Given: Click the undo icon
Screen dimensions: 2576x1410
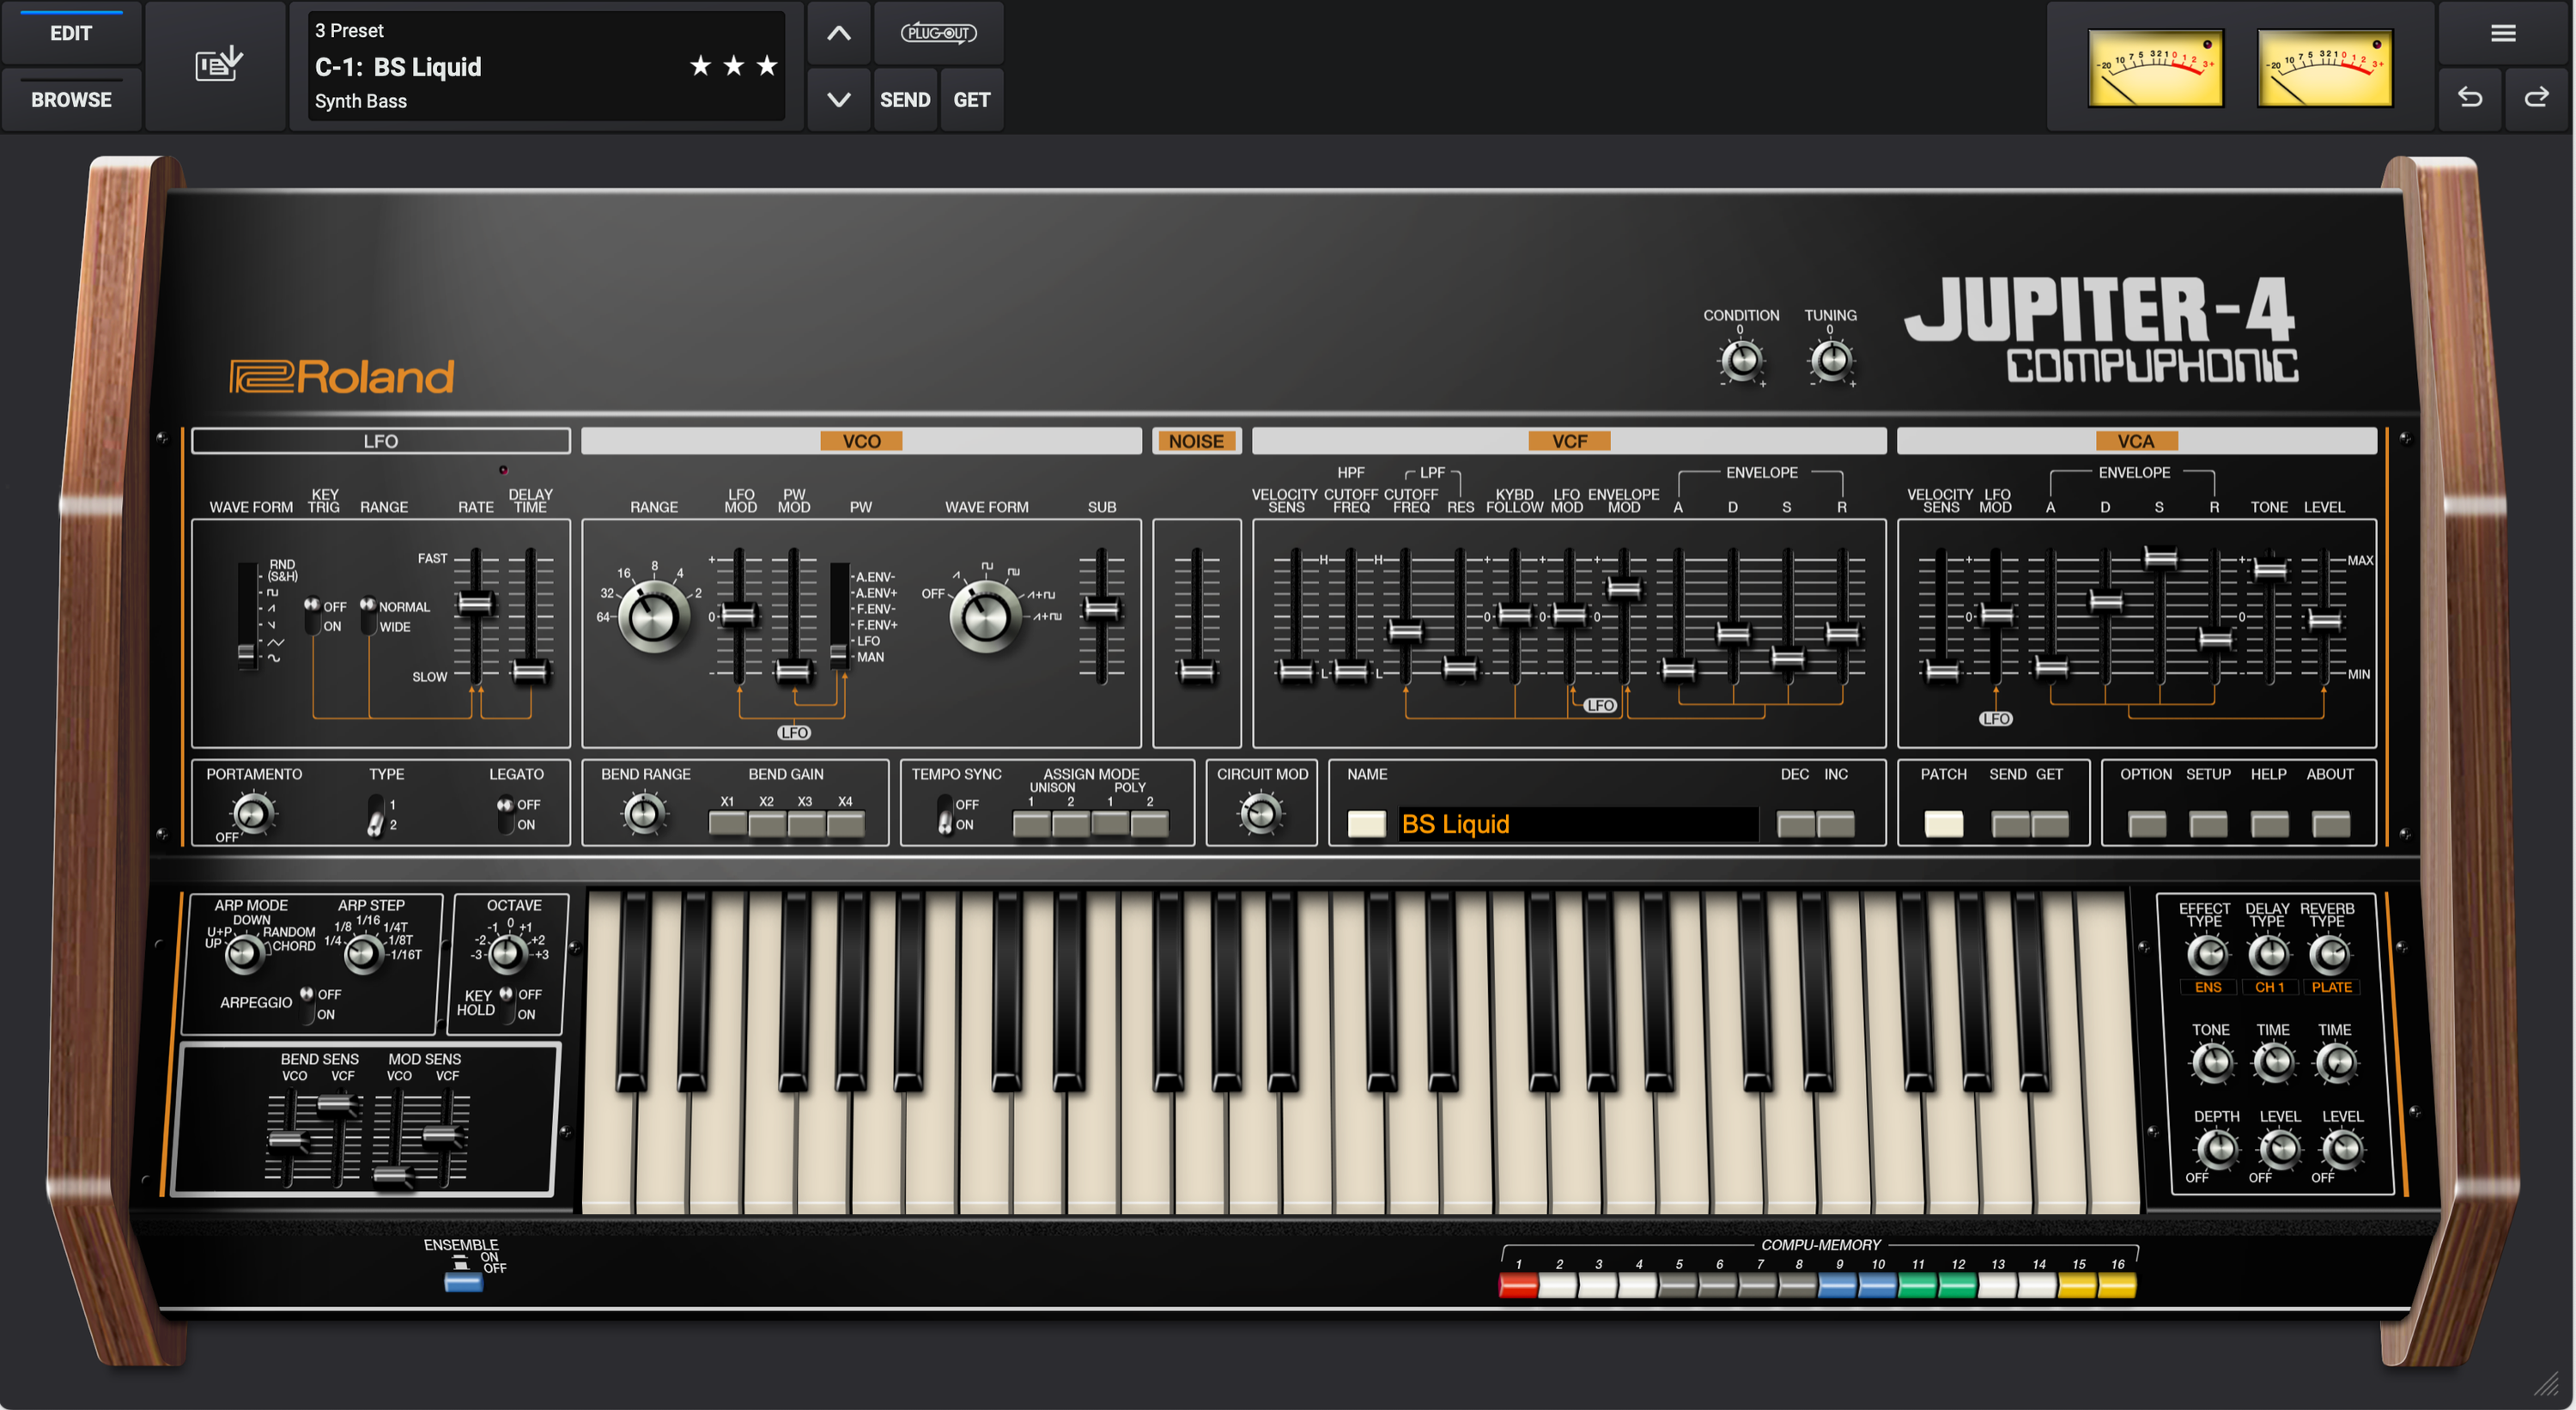Looking at the screenshot, I should coord(2470,98).
